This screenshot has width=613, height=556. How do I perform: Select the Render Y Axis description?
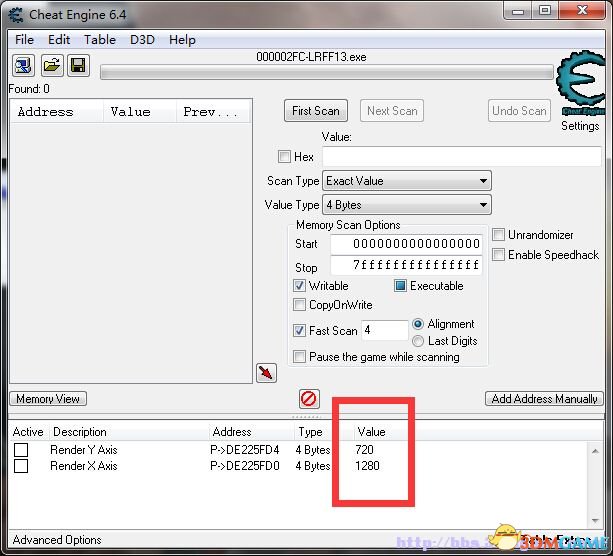coord(84,450)
